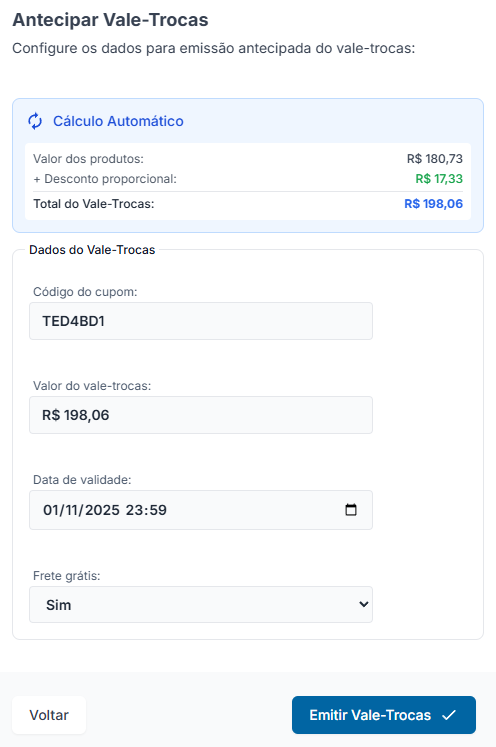Open the calendar picker icon in Data de validade
This screenshot has height=747, width=496.
pos(351,510)
